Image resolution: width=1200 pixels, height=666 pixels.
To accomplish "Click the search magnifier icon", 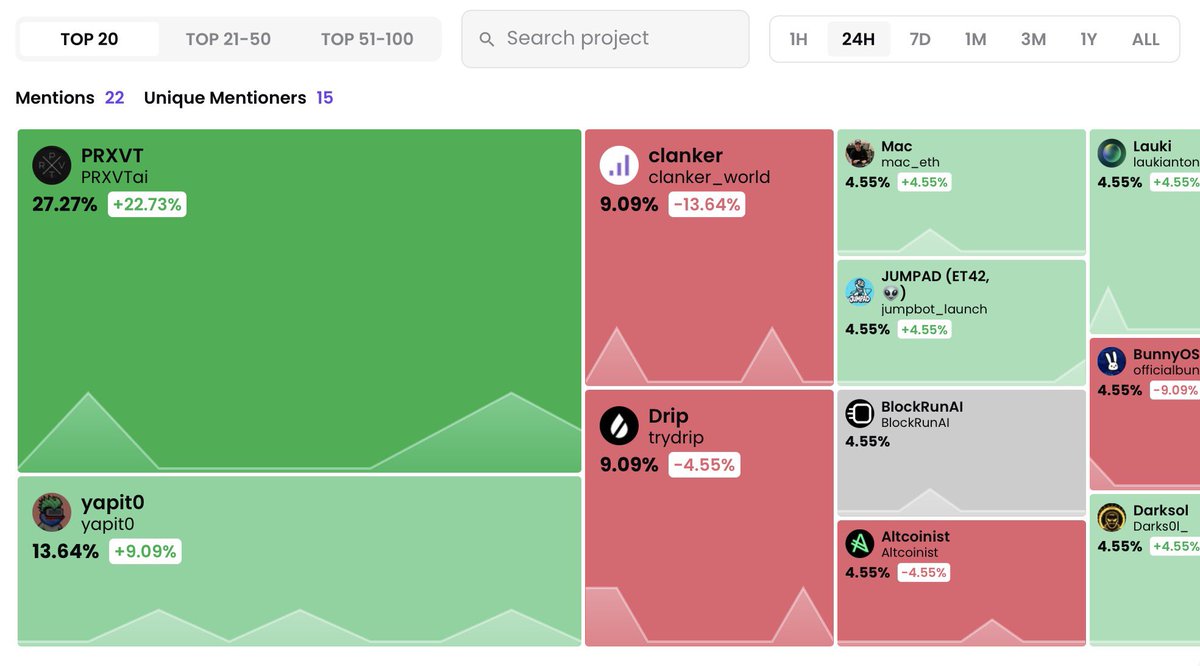I will (487, 39).
